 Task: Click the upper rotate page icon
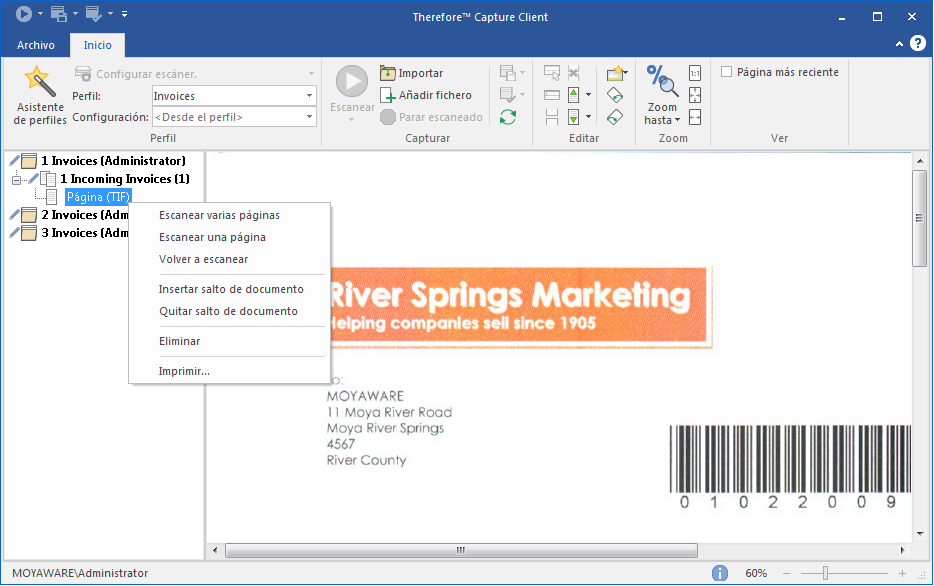615,95
